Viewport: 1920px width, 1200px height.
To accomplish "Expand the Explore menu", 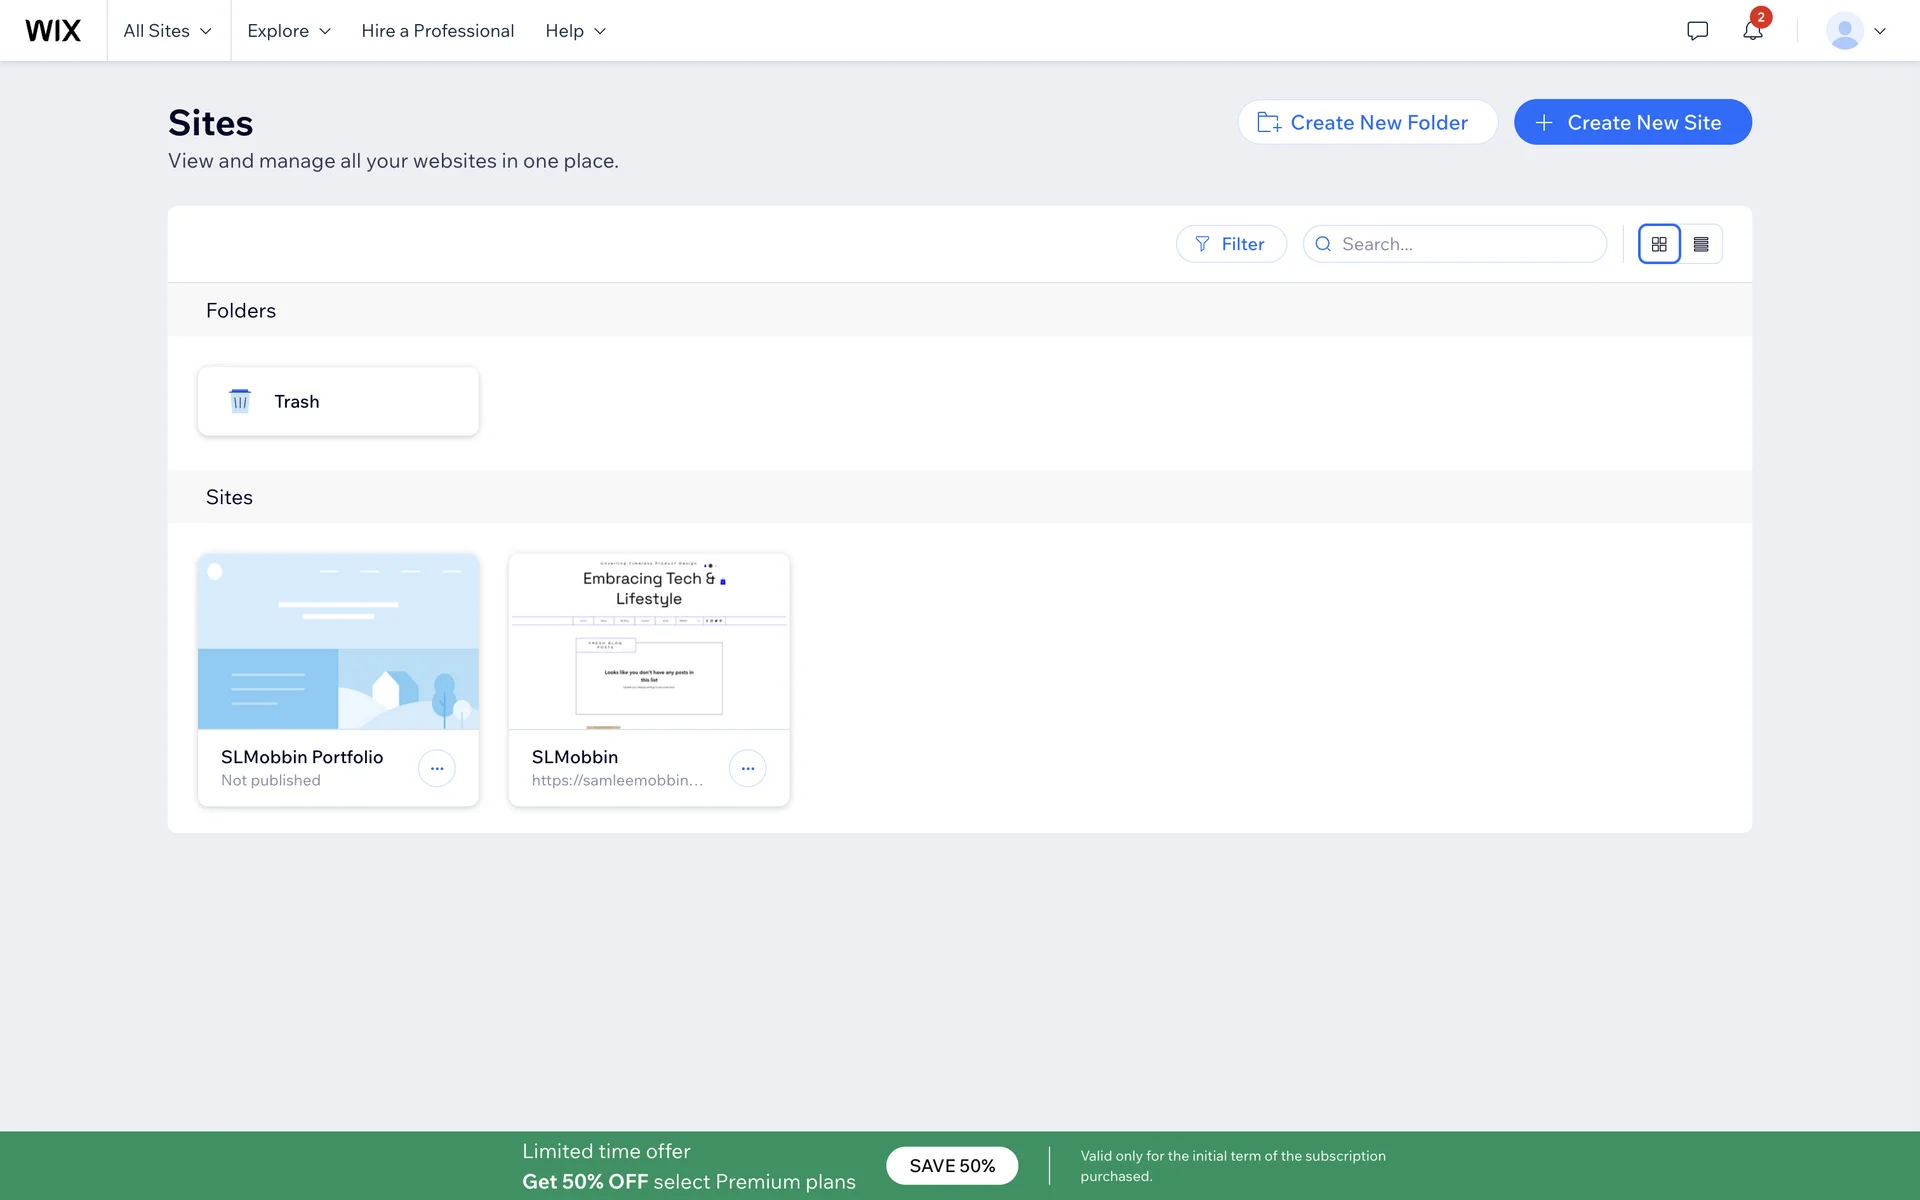I will tap(289, 31).
